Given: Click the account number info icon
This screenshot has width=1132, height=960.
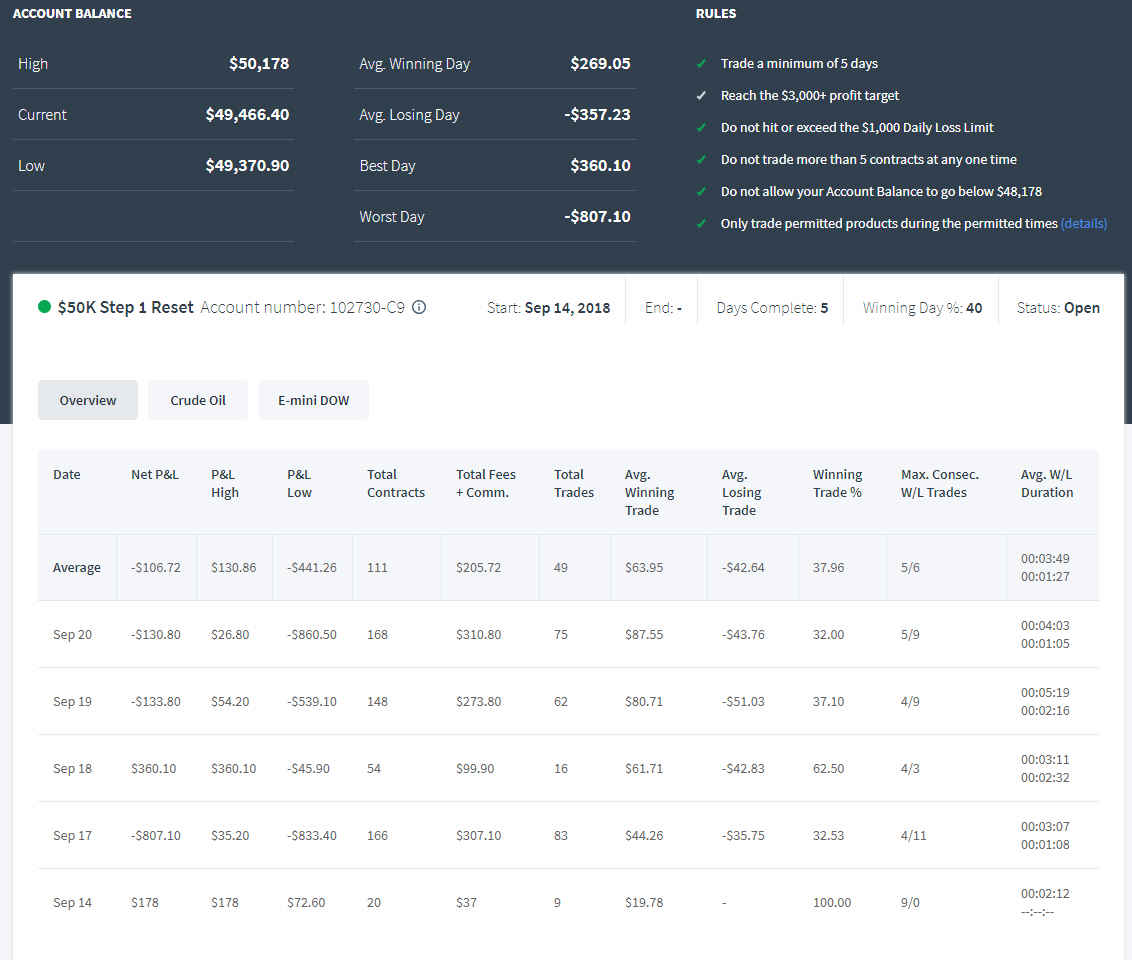Looking at the screenshot, I should click(x=419, y=307).
